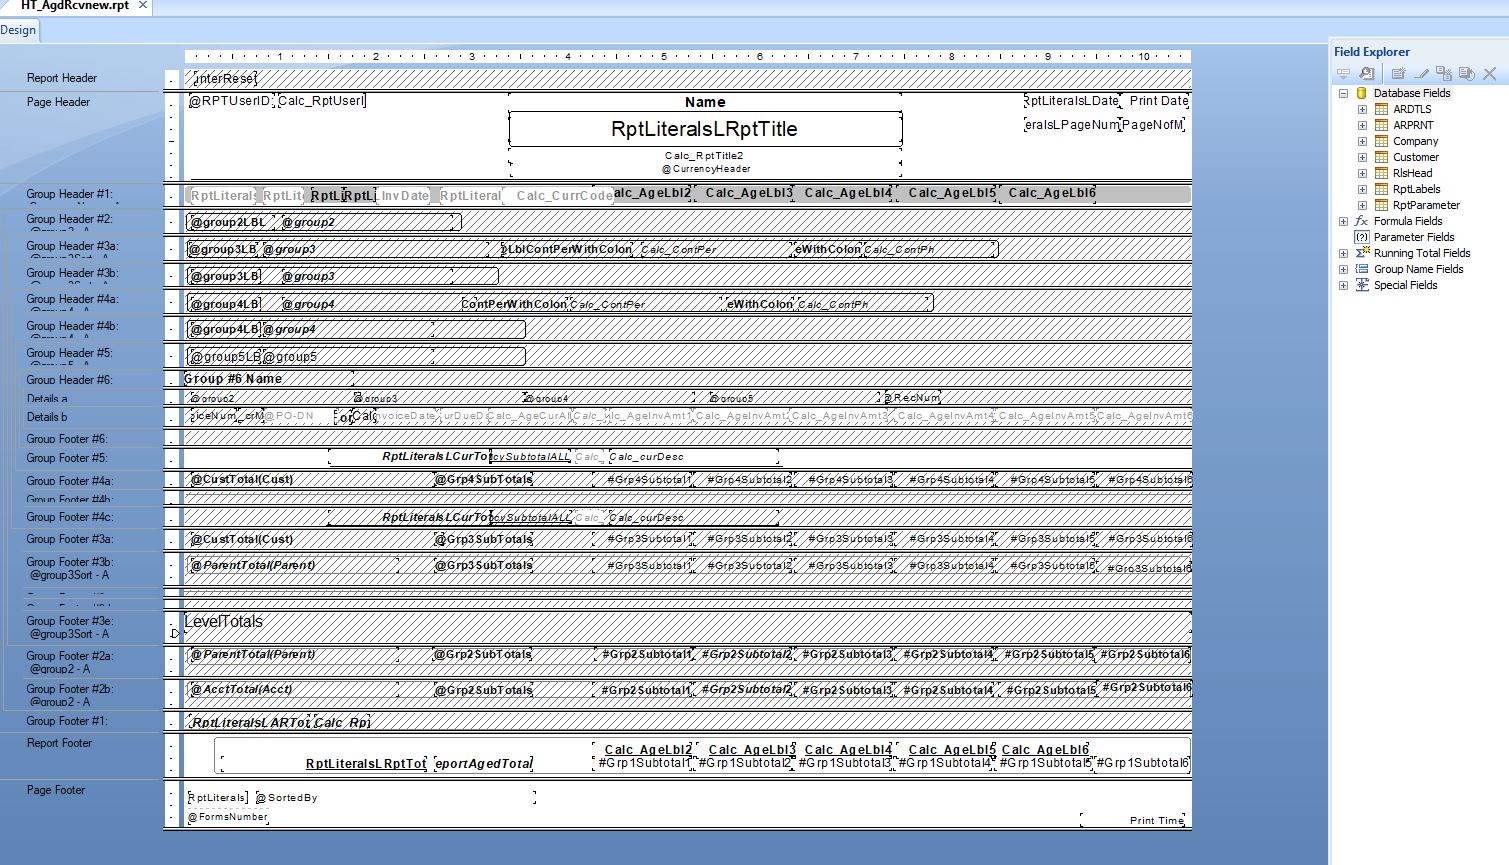Expand the Company table node
Image resolution: width=1509 pixels, height=865 pixels.
[x=1362, y=141]
